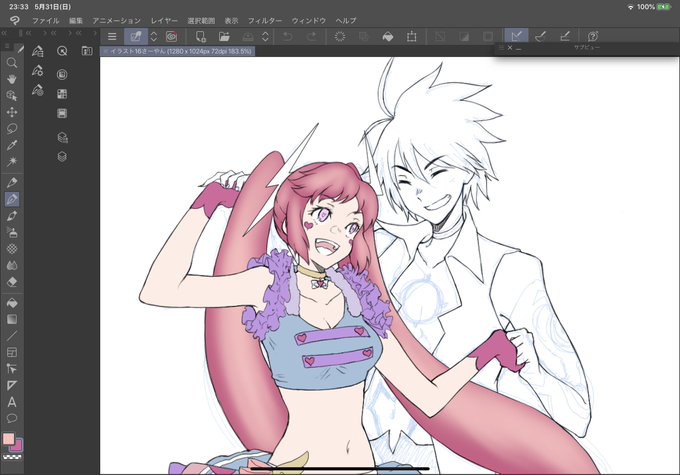Open the Tool Property palette icon
The image size is (680, 475).
pyautogui.click(x=38, y=70)
